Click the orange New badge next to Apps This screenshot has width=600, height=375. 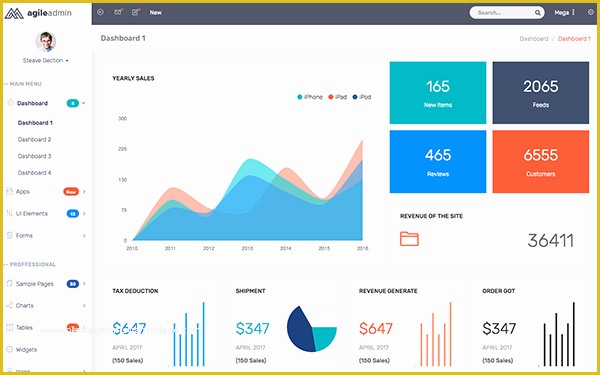71,191
